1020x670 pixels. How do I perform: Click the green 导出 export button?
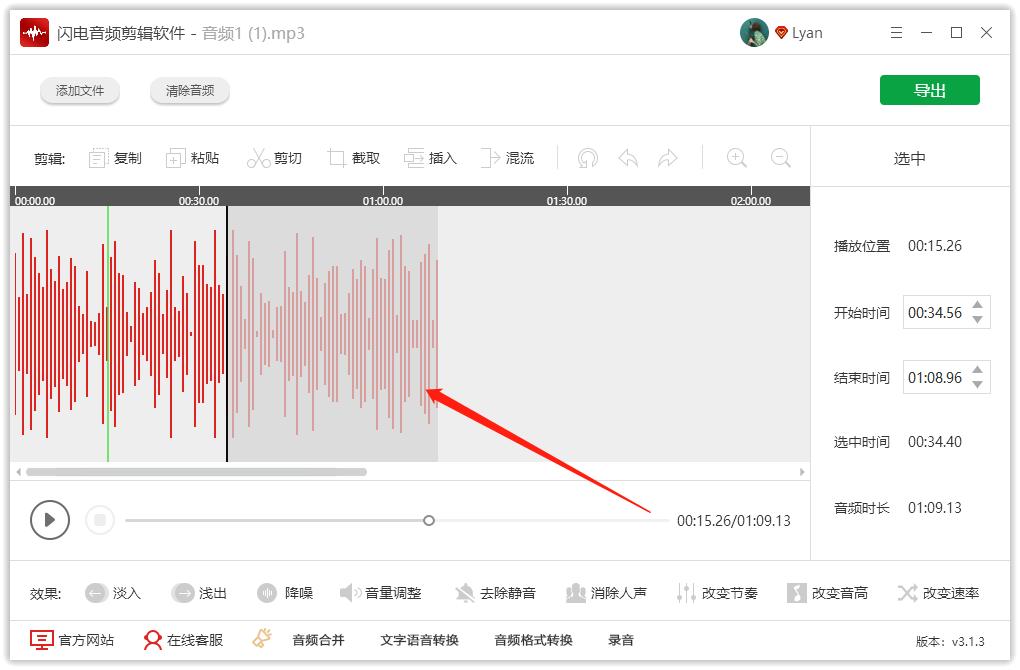(929, 89)
